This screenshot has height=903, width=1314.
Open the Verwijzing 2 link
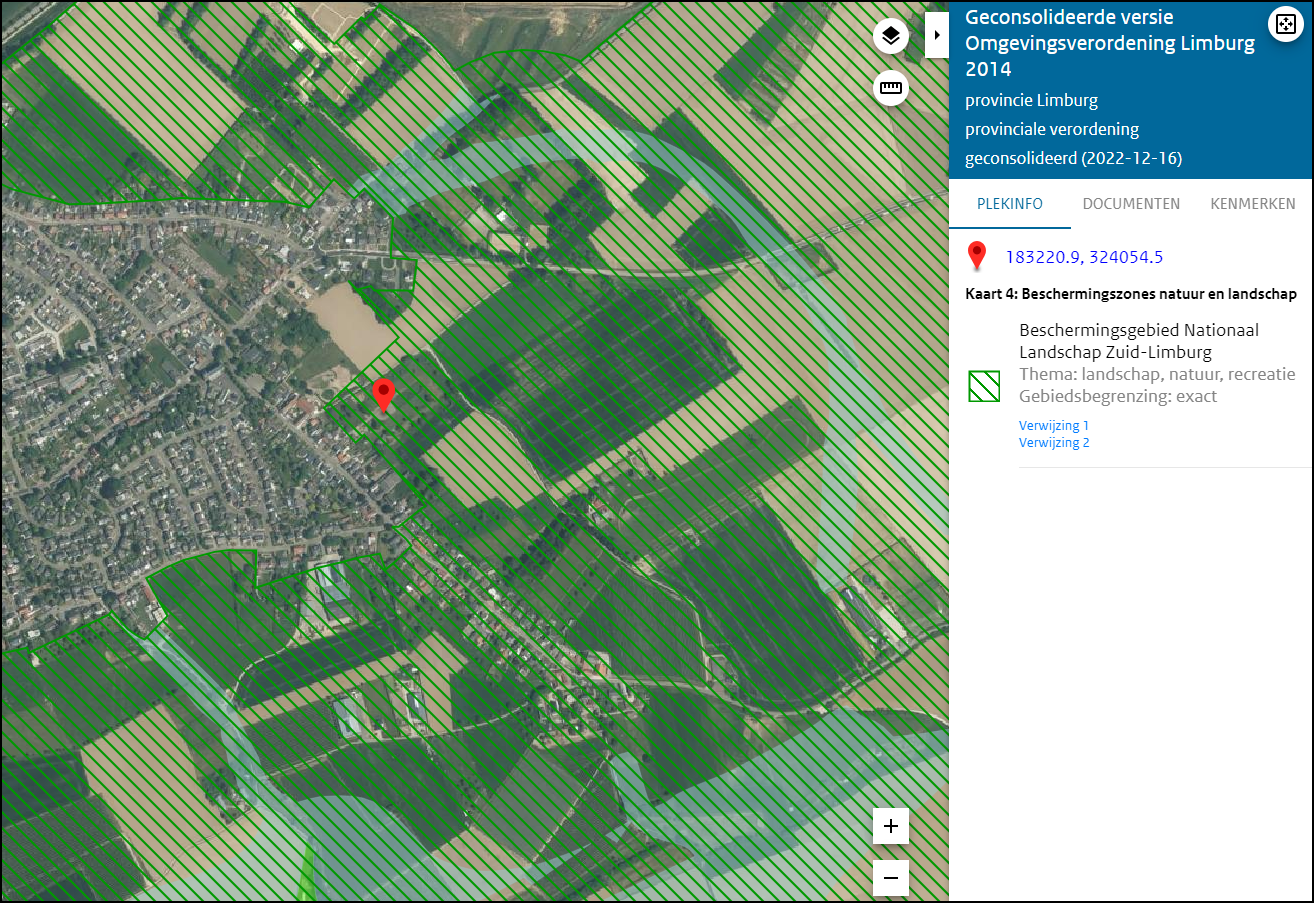point(1054,443)
